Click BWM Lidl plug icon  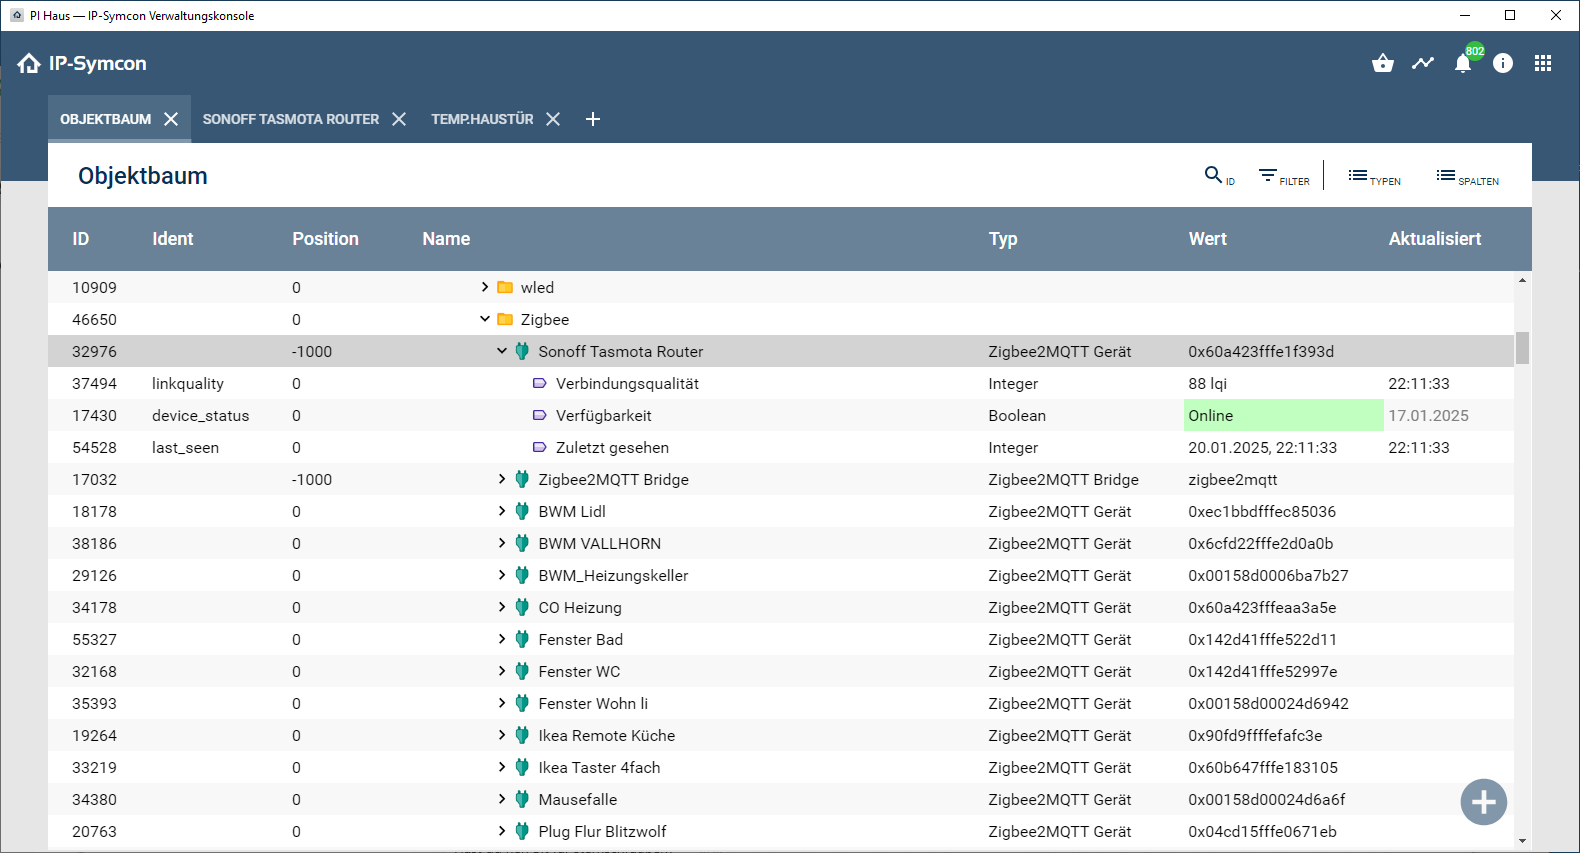click(x=522, y=511)
